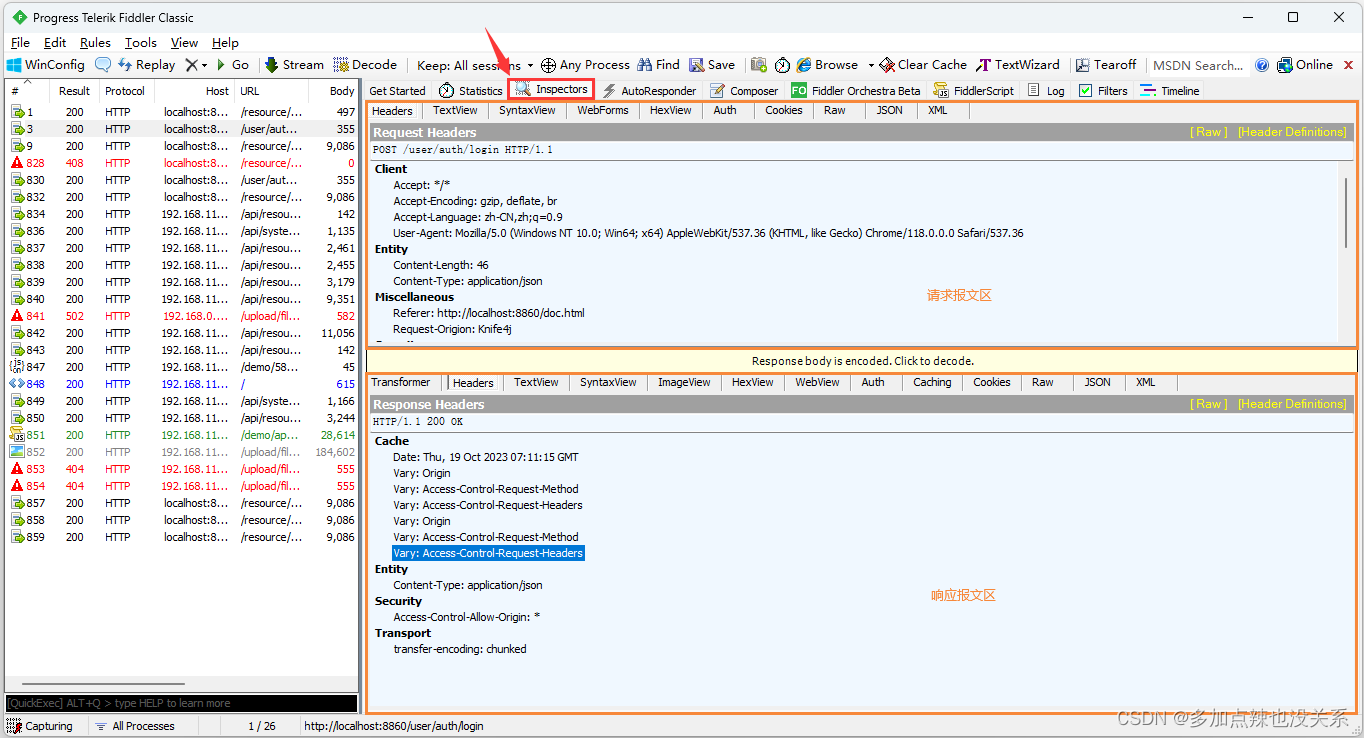
Task: Click Clear Cache in toolbar
Action: [923, 65]
